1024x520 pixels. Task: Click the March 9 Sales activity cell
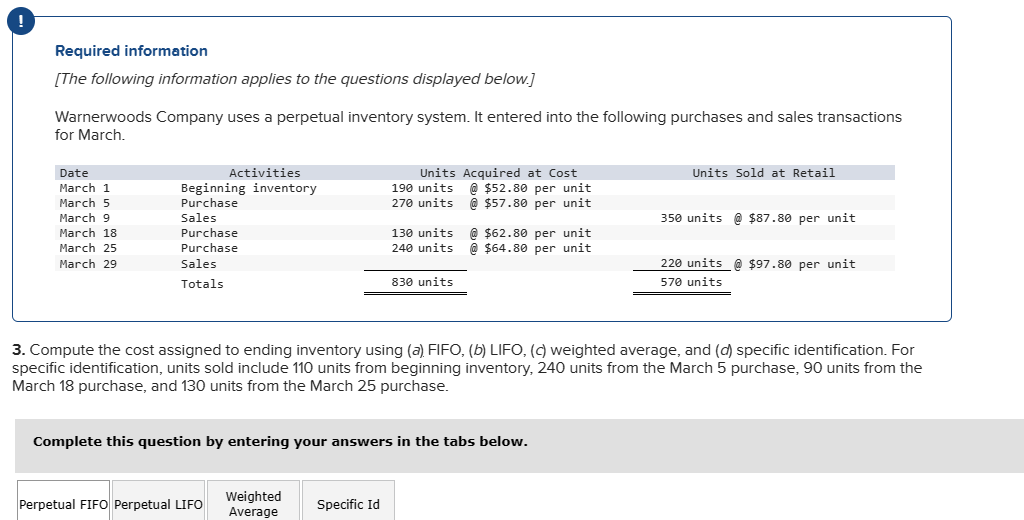pyautogui.click(x=199, y=218)
